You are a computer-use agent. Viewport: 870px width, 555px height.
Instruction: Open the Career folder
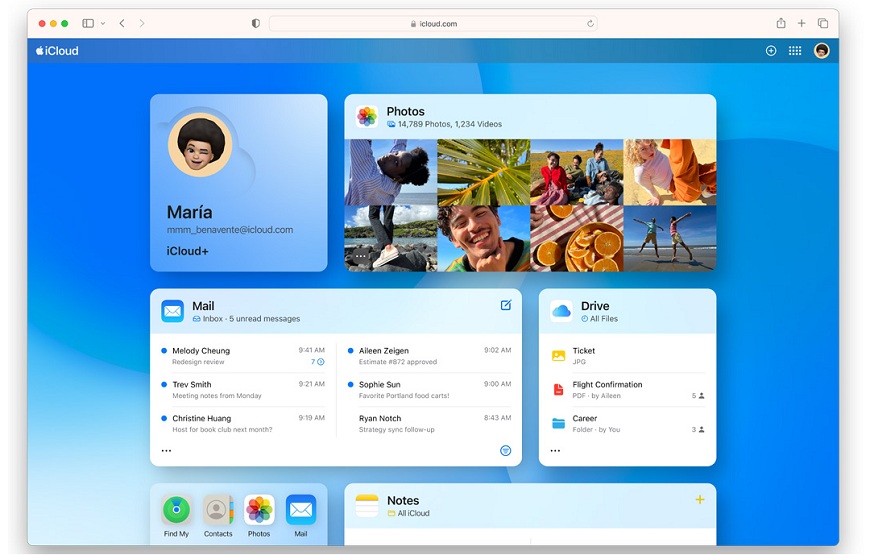coord(628,423)
